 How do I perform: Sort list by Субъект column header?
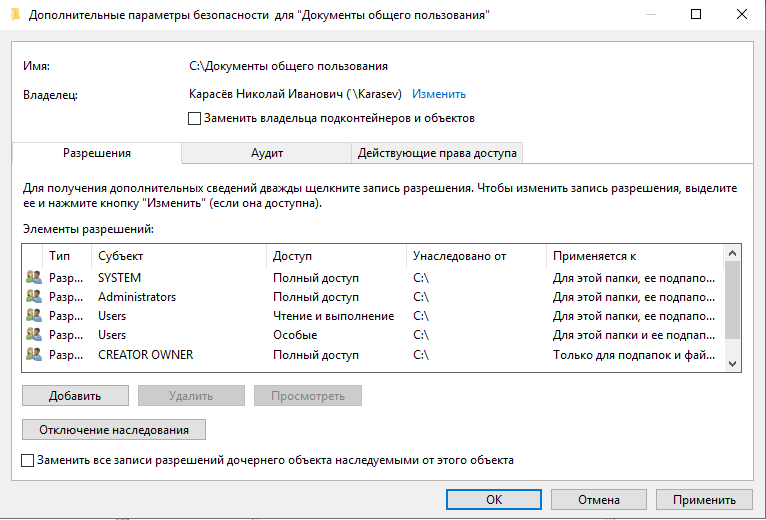click(x=179, y=256)
